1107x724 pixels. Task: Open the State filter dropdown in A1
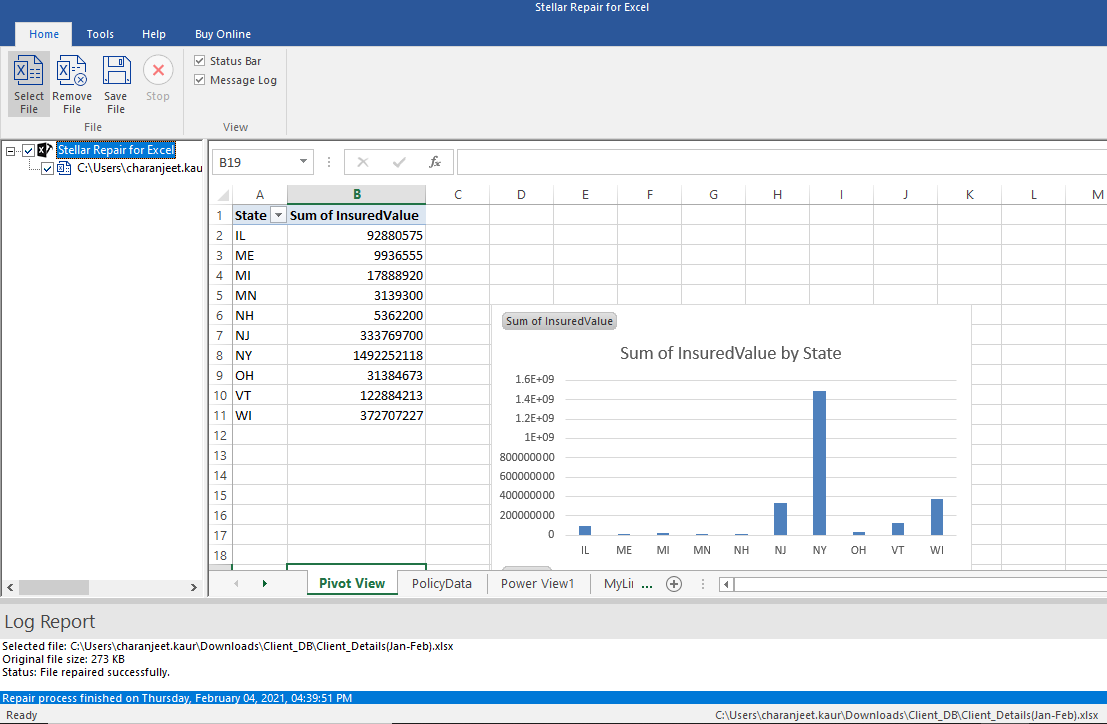coord(278,215)
